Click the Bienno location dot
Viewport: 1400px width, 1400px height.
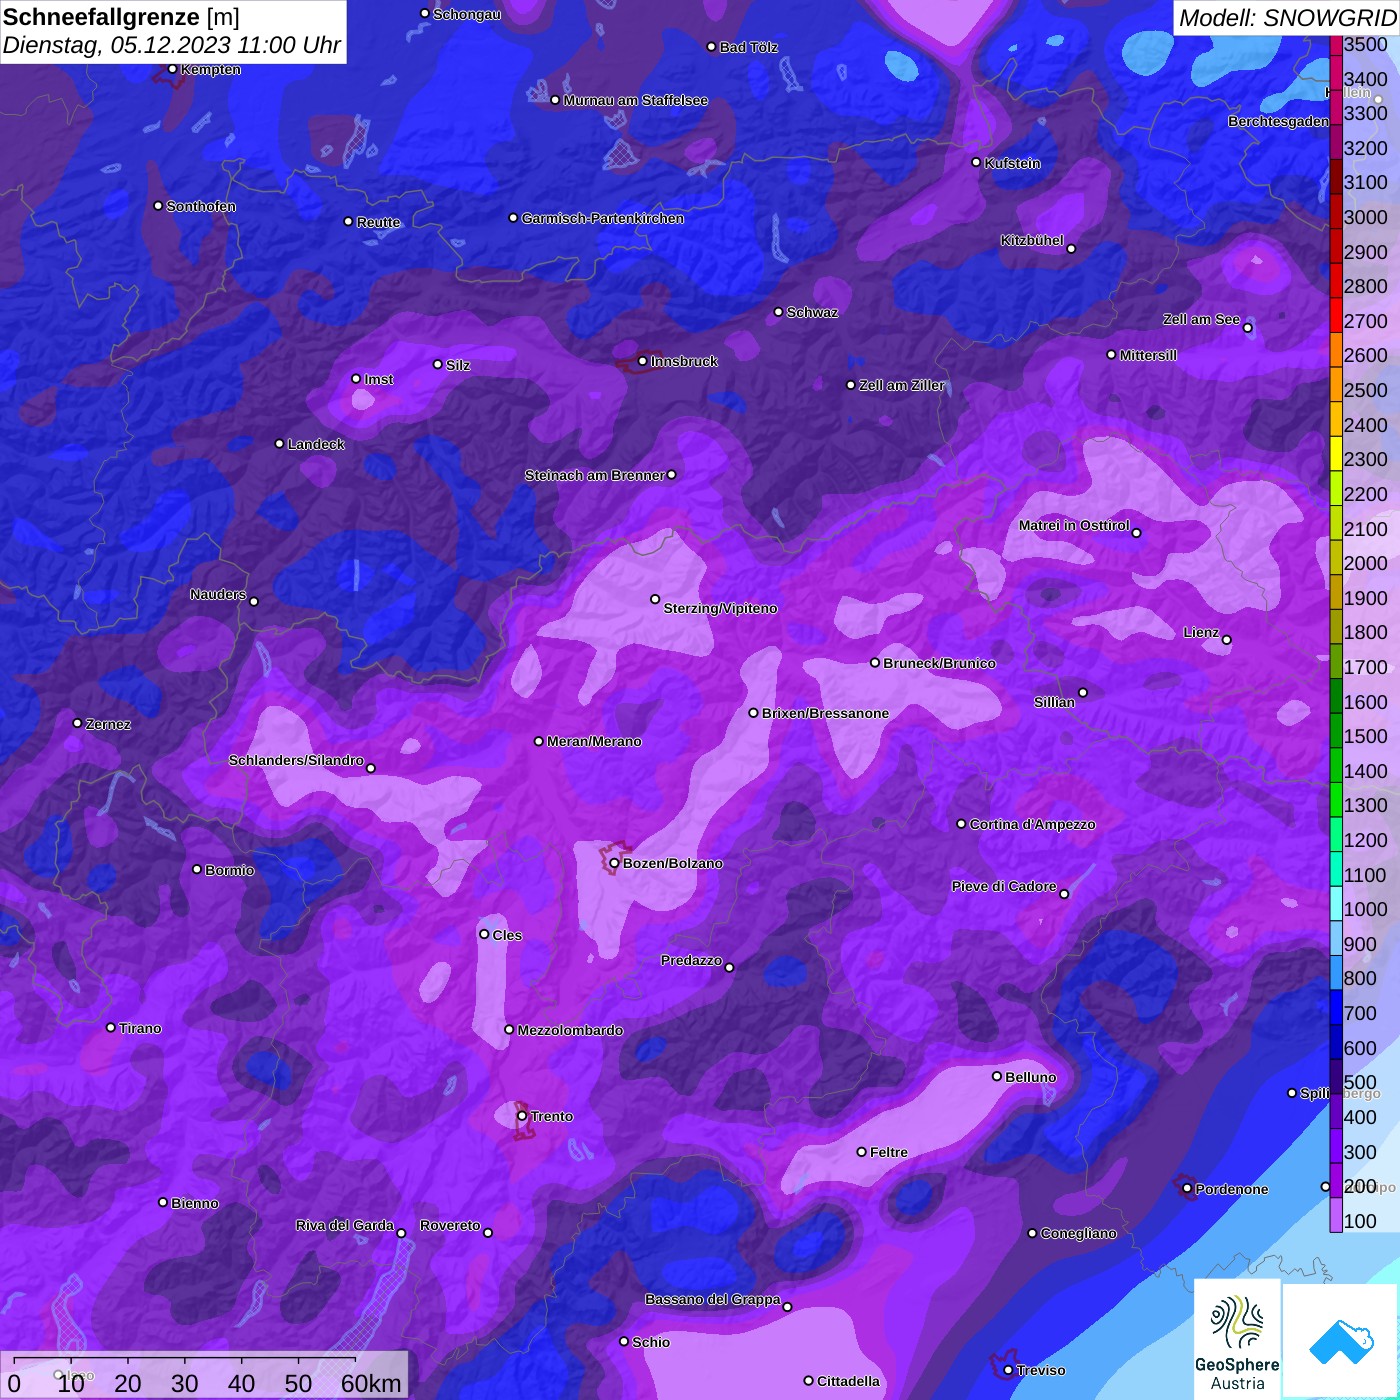click(x=163, y=1202)
